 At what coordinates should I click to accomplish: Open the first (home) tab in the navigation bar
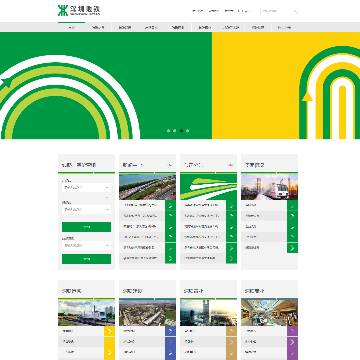point(71,27)
